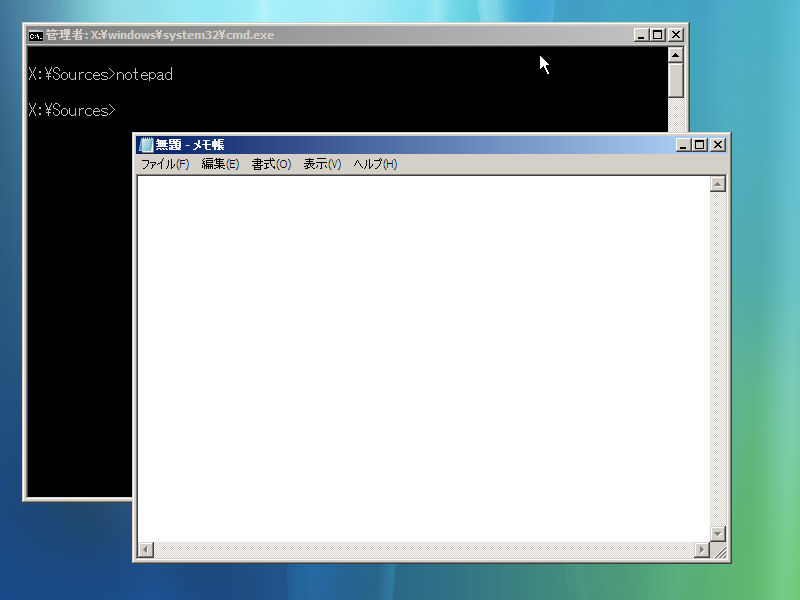Click the cmd window scrollbar thumb

tap(676, 80)
